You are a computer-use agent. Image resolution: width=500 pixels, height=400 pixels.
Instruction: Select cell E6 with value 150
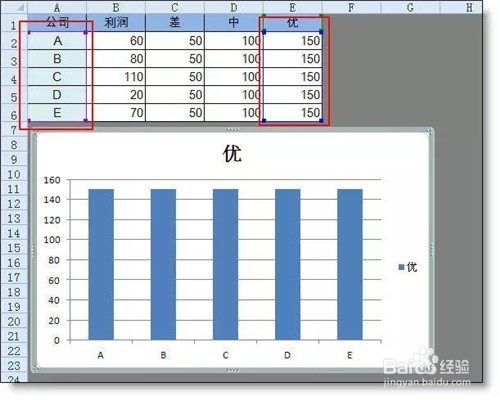pyautogui.click(x=293, y=113)
